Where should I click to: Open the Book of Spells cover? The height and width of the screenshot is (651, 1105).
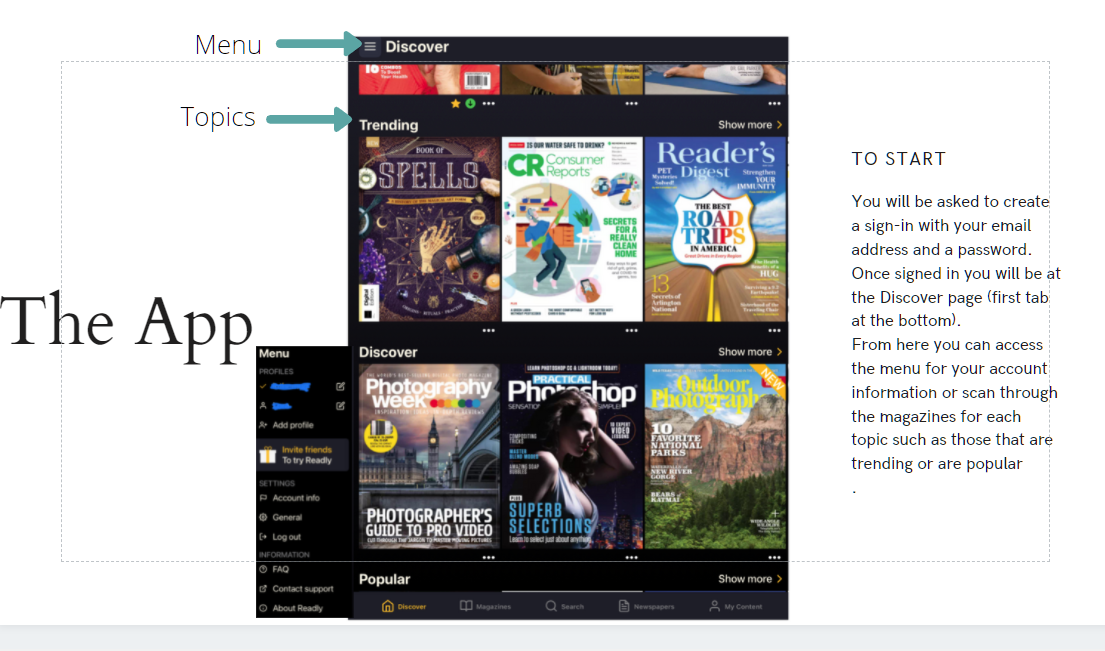click(429, 229)
